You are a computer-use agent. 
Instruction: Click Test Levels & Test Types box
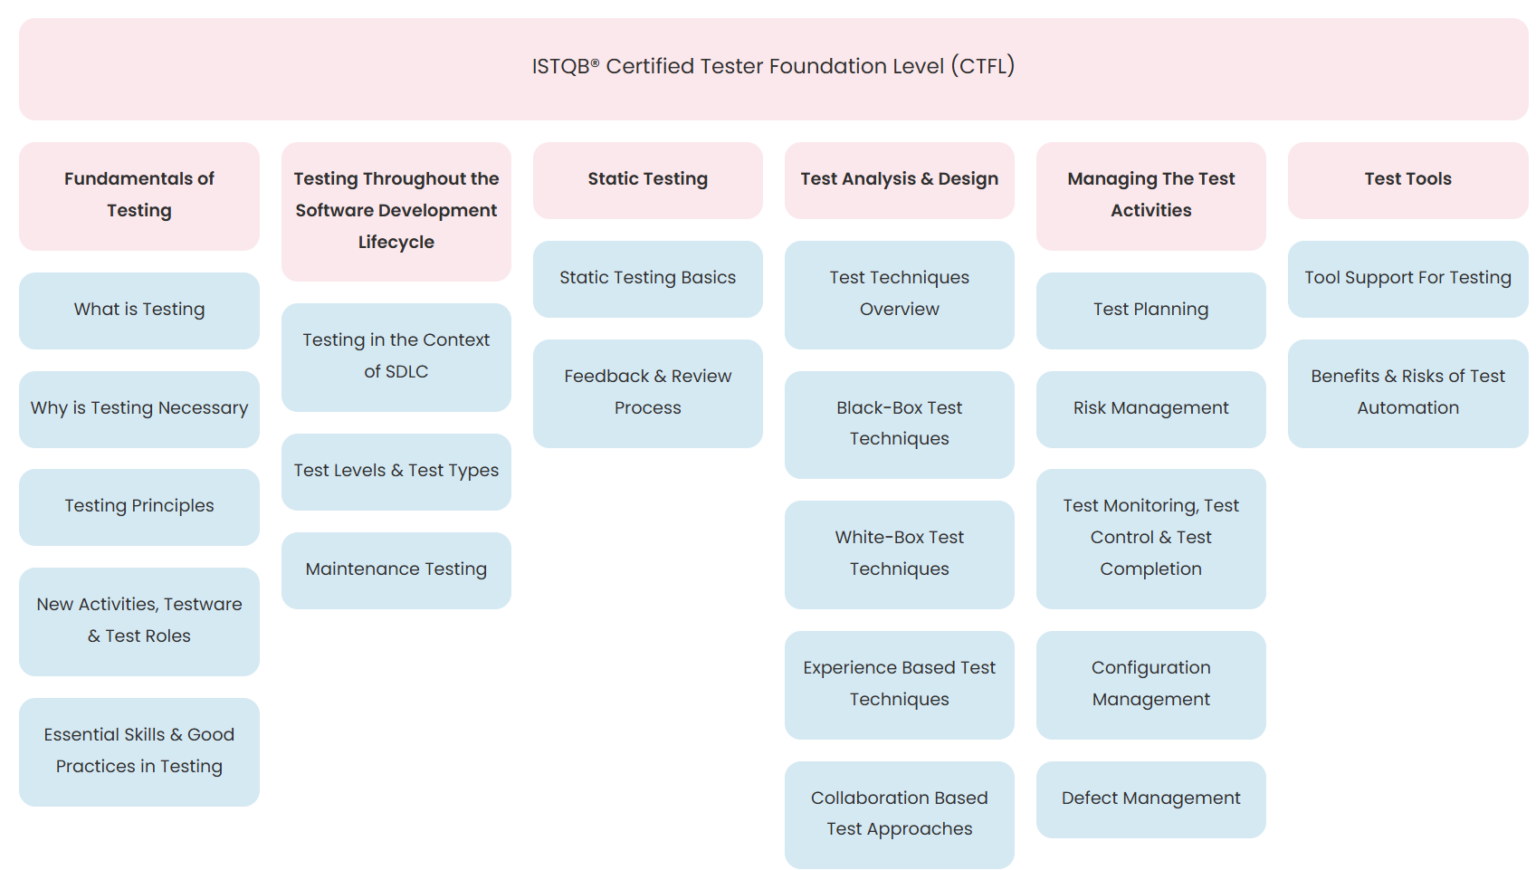pos(396,471)
